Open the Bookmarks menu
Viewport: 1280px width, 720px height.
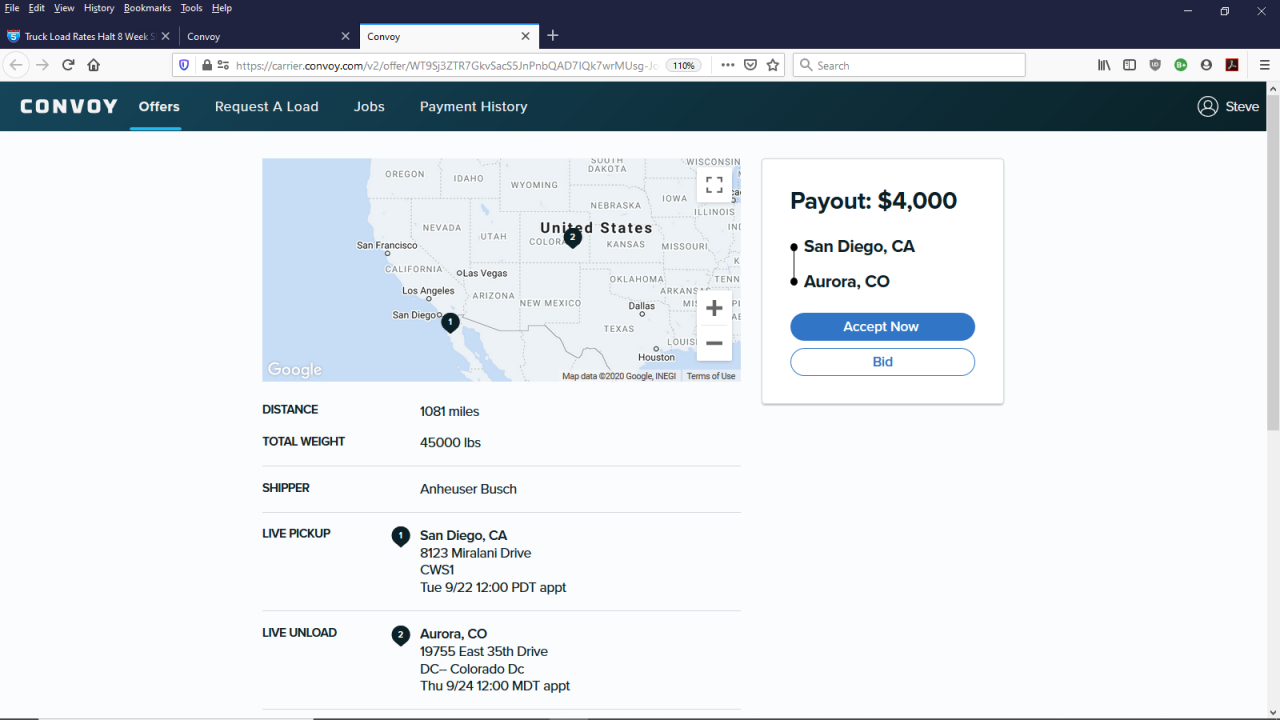tap(148, 8)
